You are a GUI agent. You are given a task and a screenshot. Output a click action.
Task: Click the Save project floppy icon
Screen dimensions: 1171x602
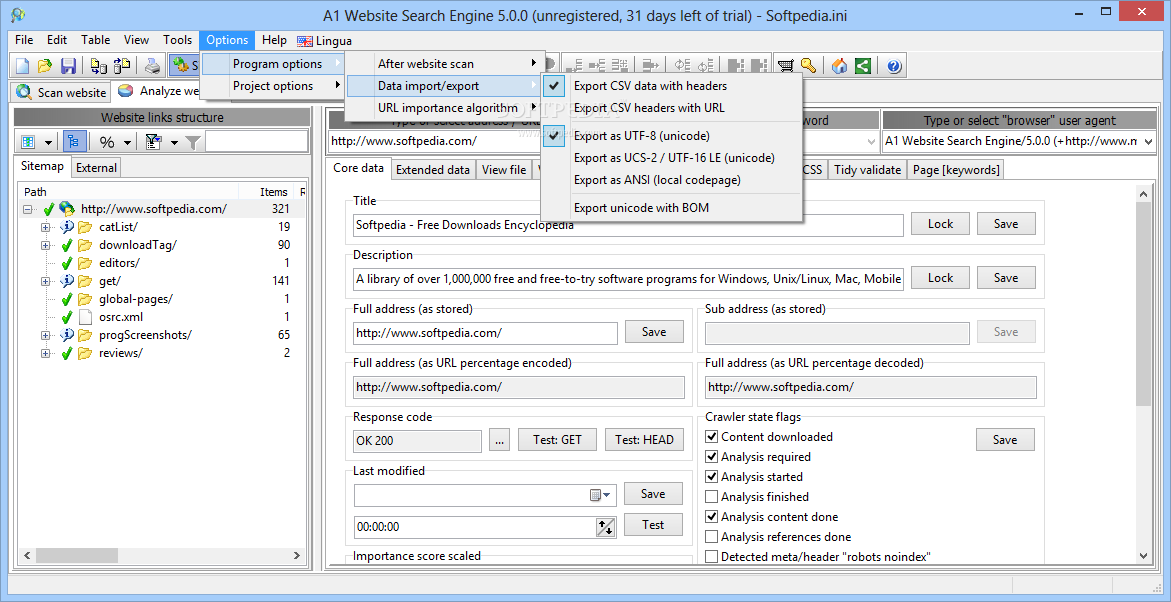point(68,66)
